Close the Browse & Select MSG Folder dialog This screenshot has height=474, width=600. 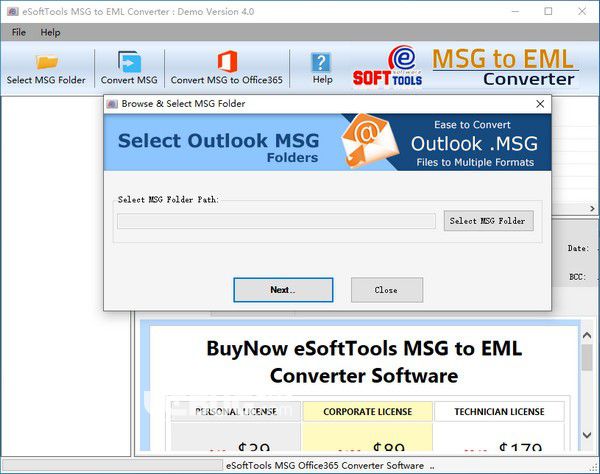point(540,104)
